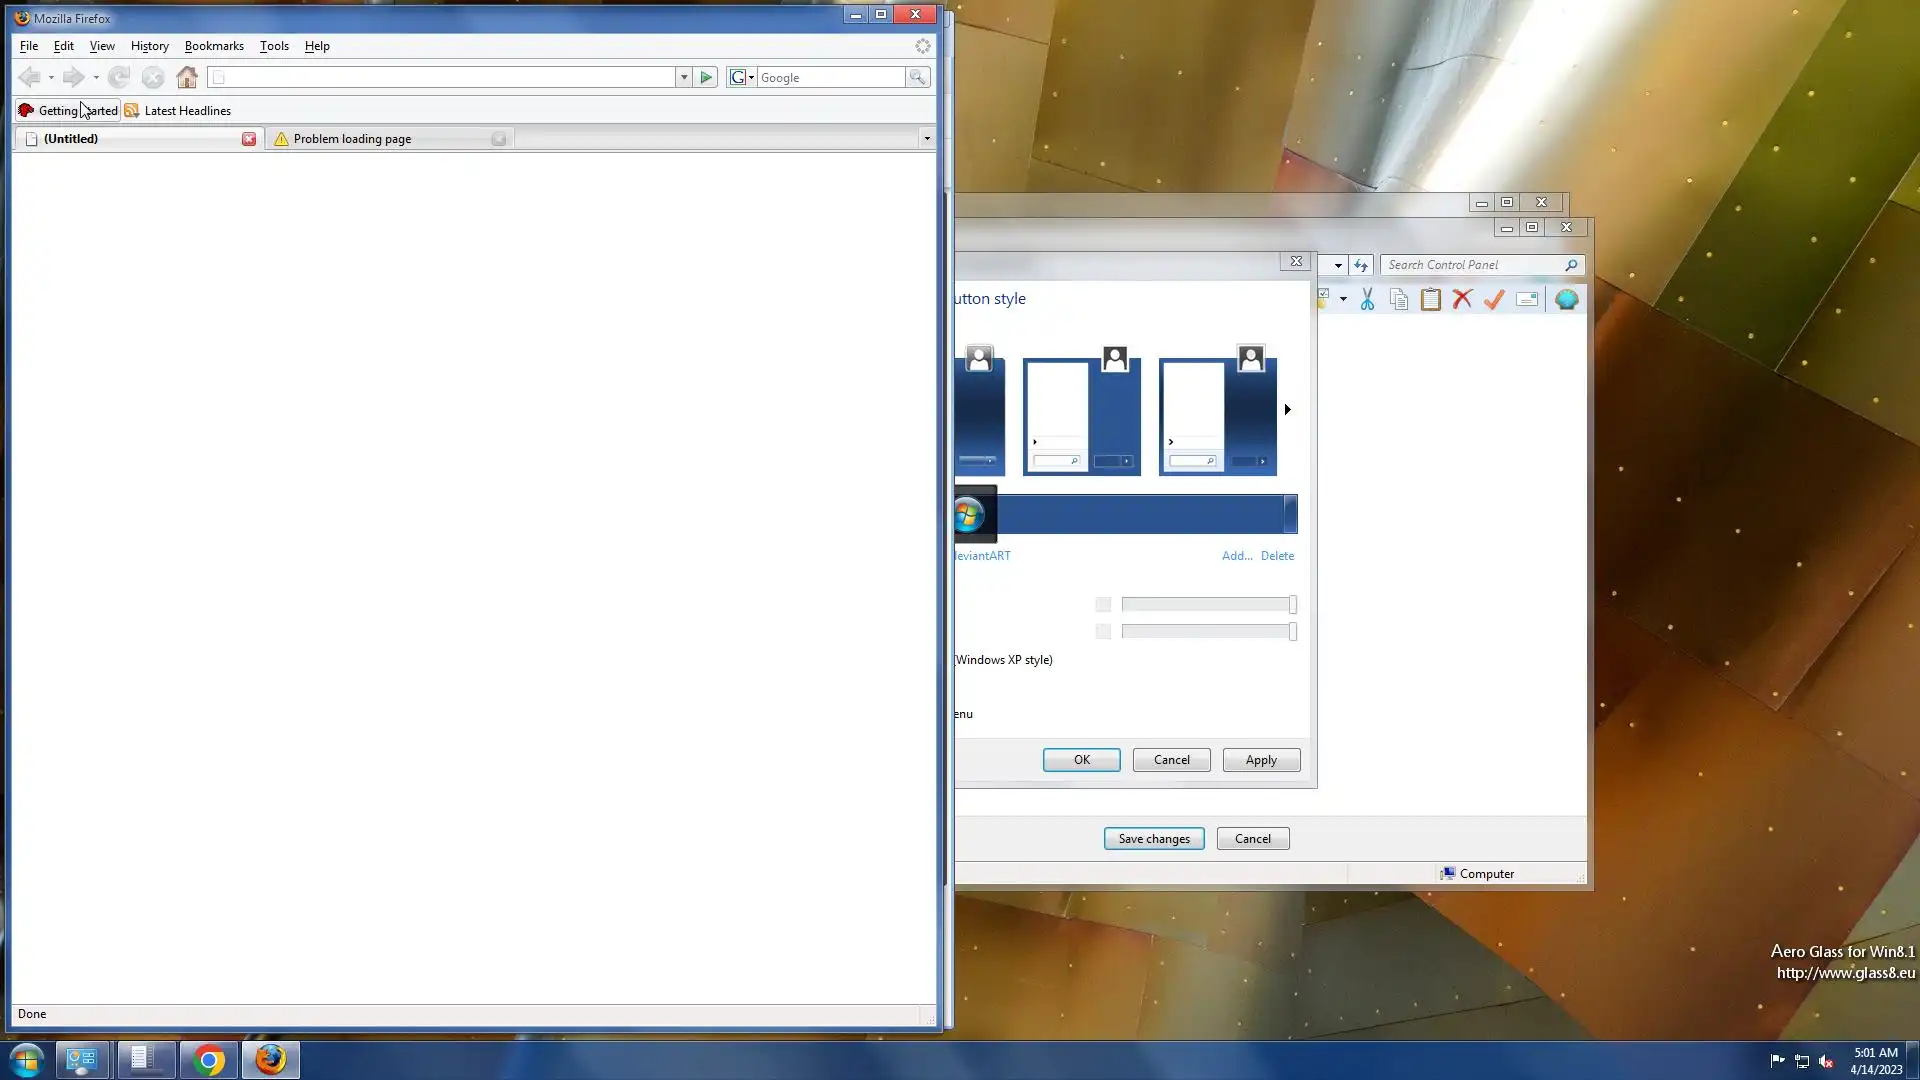Click the orange checkmark toolbar icon
Image resolution: width=1920 pixels, height=1080 pixels.
[1494, 299]
